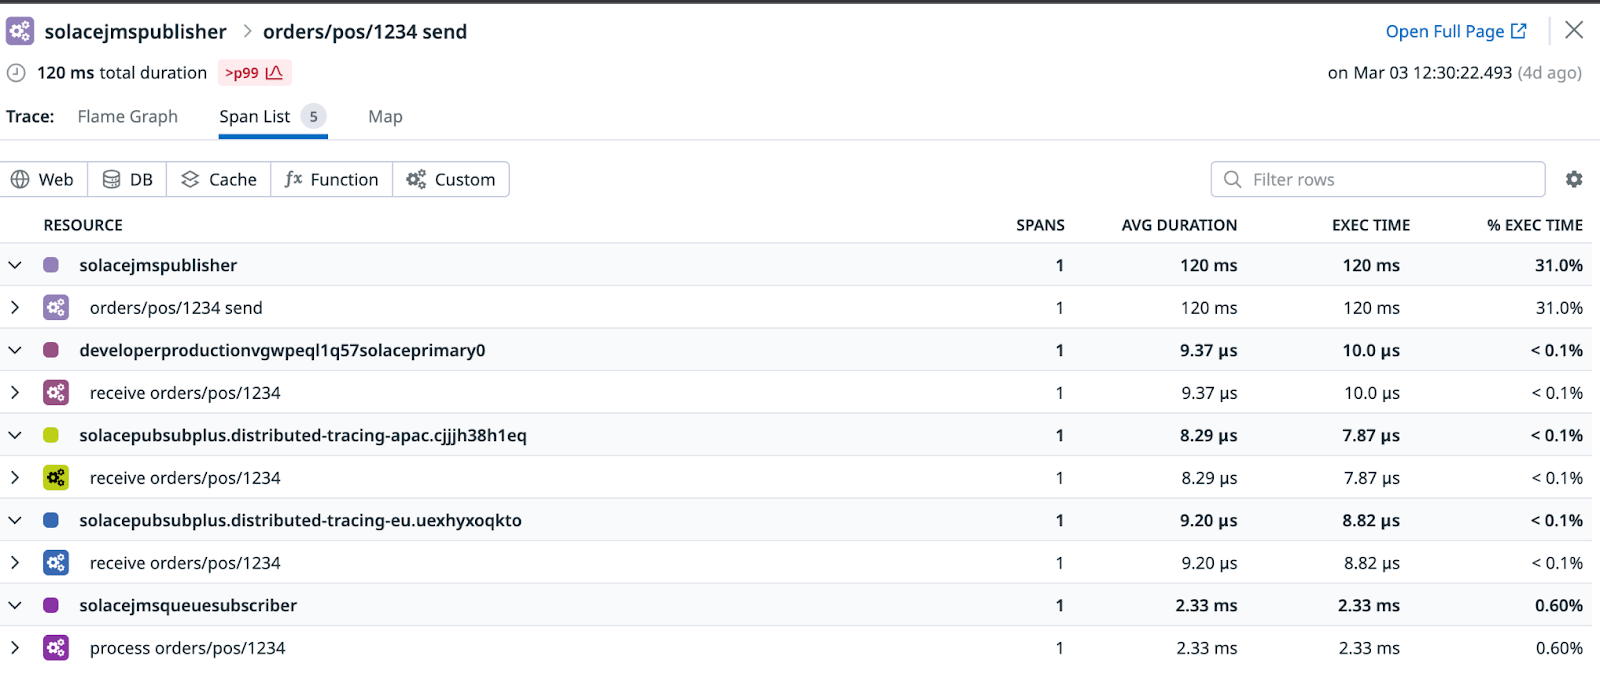Image resolution: width=1600 pixels, height=688 pixels.
Task: Click the blue receive span icon
Action: (x=56, y=563)
